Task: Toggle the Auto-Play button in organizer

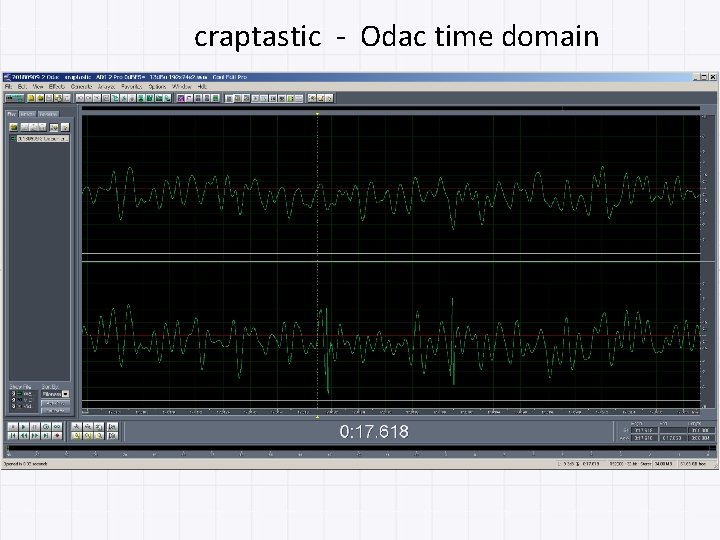Action: coord(55,404)
